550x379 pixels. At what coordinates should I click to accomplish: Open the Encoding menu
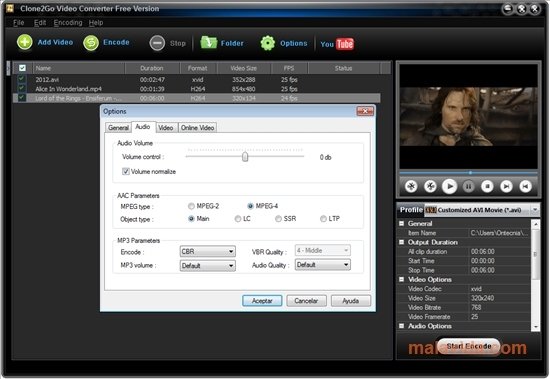(68, 23)
